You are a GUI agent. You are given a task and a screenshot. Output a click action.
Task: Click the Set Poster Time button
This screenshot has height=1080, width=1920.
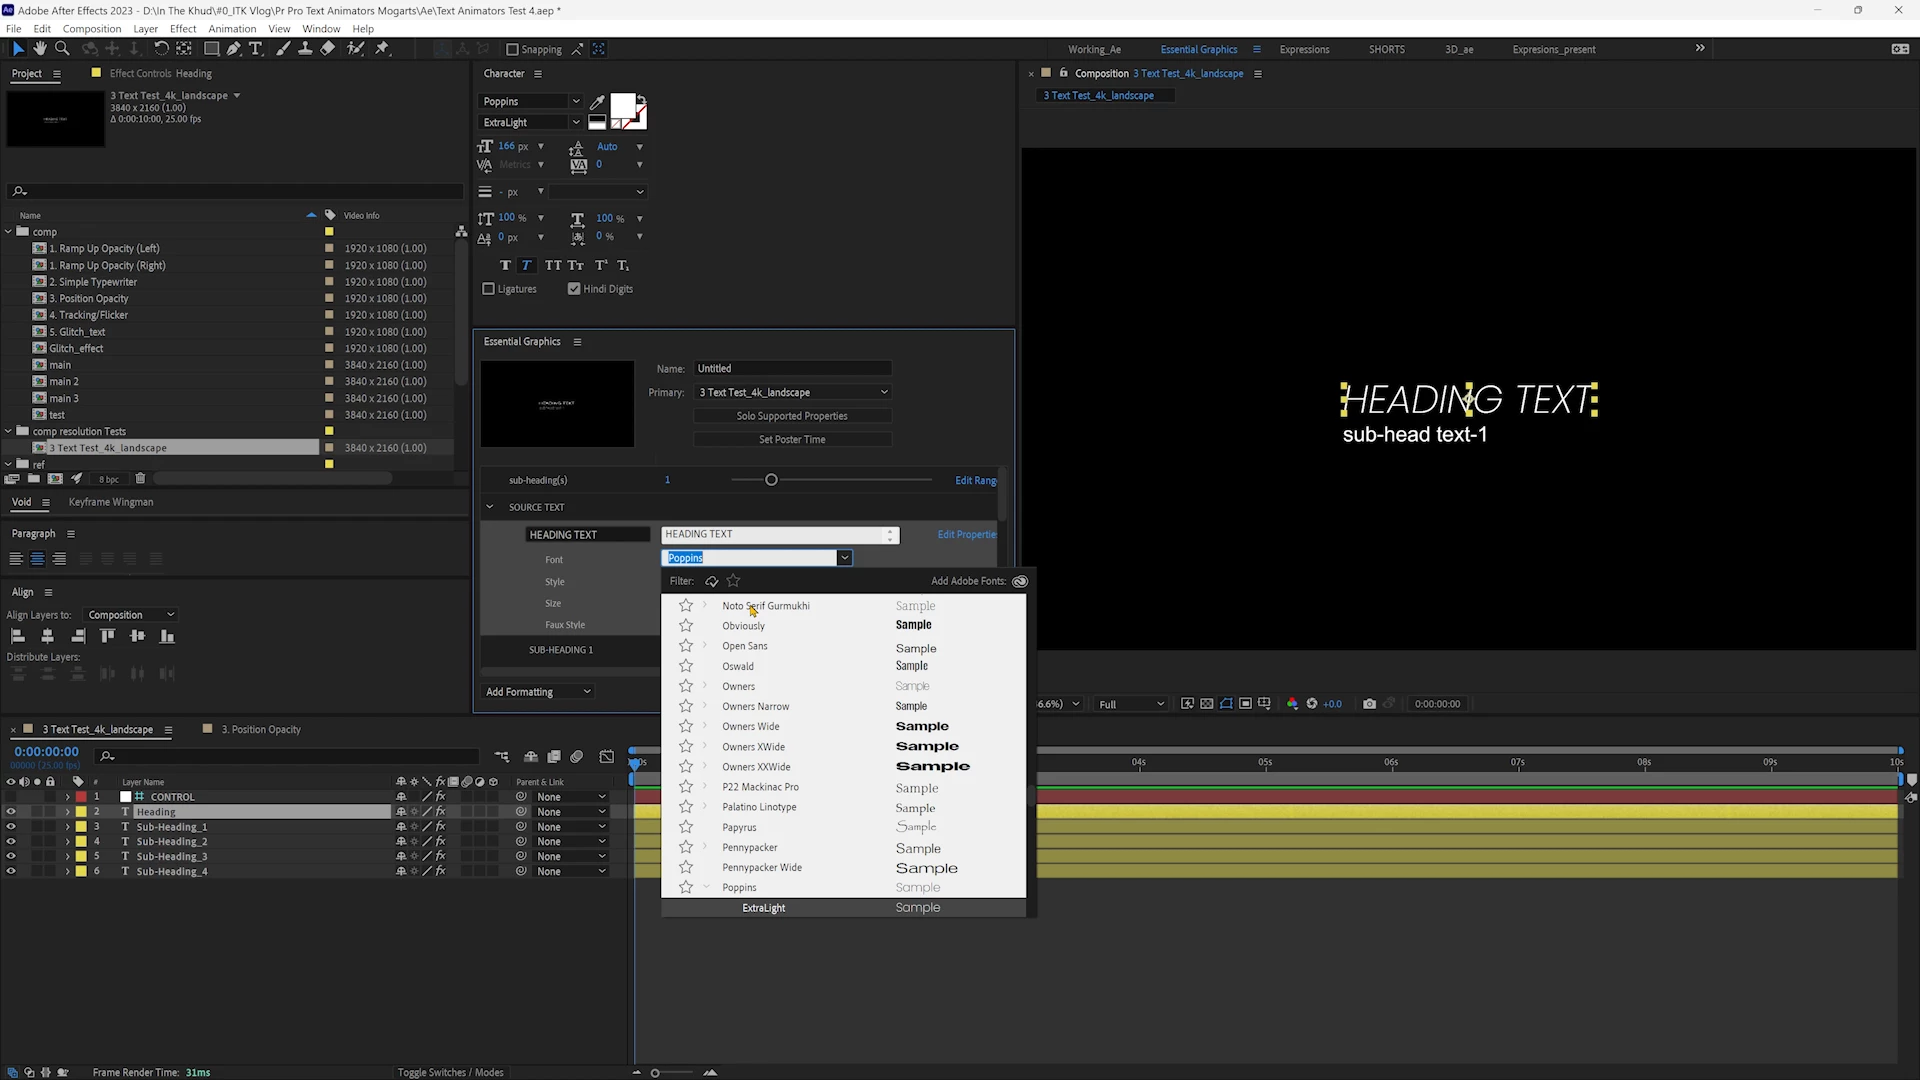[x=791, y=440]
